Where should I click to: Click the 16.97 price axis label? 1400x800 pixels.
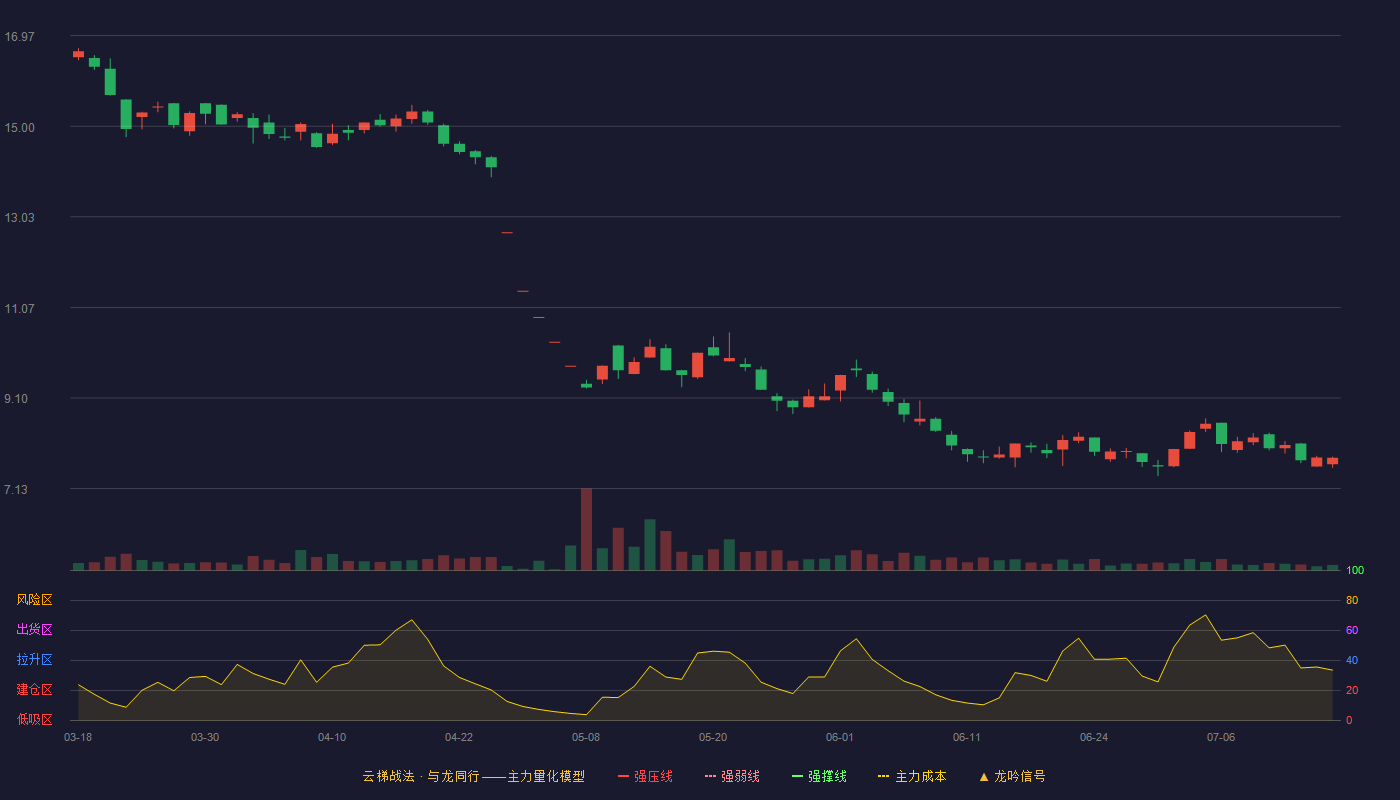coord(19,37)
